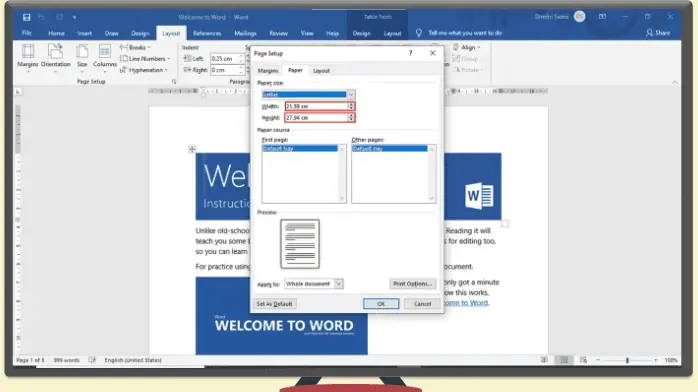Image resolution: width=698 pixels, height=392 pixels.
Task: Click the Page Setup group launcher icon
Action: coord(174,81)
